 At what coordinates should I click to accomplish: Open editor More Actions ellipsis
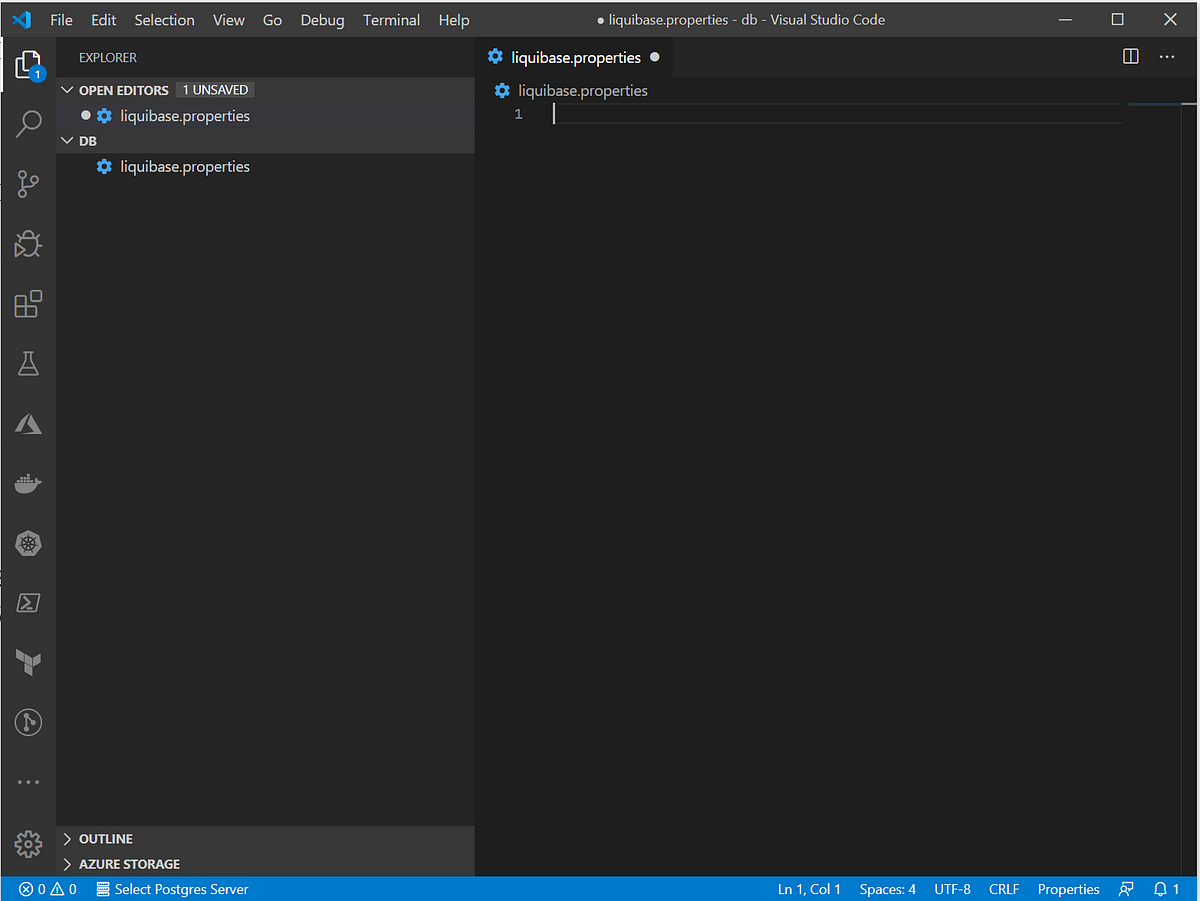pyautogui.click(x=1167, y=57)
